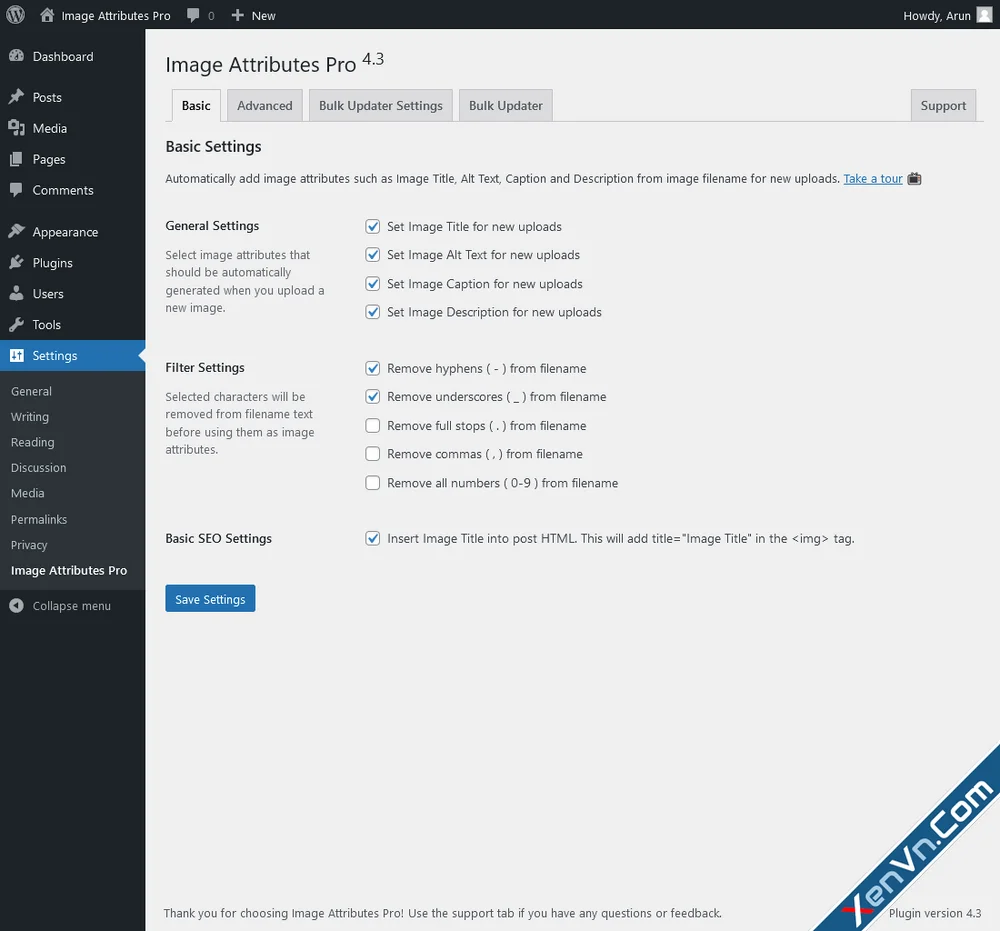Viewport: 1000px width, 931px height.
Task: Click the Basic SEO Settings section label
Action: point(219,538)
